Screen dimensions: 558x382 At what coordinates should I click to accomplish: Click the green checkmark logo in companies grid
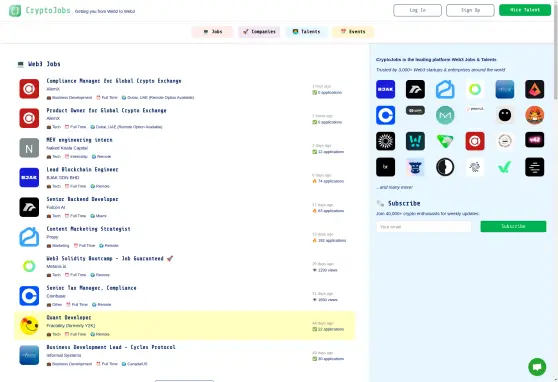(x=505, y=167)
